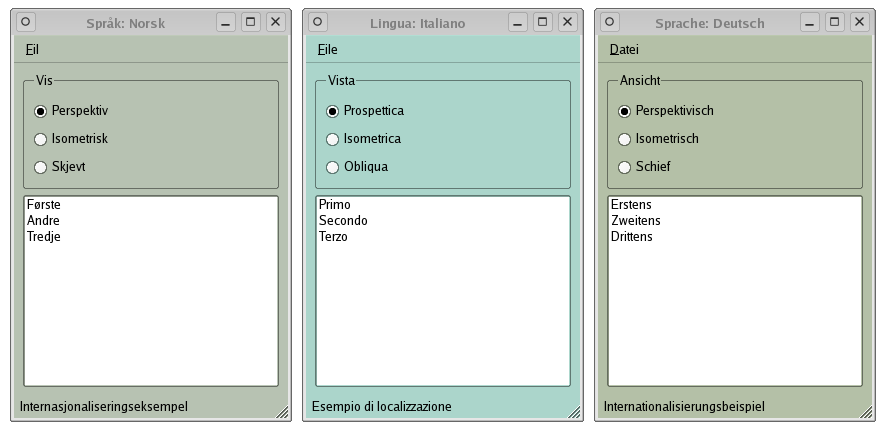
Task: Maximize the Lingua: Italiano window
Action: [x=542, y=22]
